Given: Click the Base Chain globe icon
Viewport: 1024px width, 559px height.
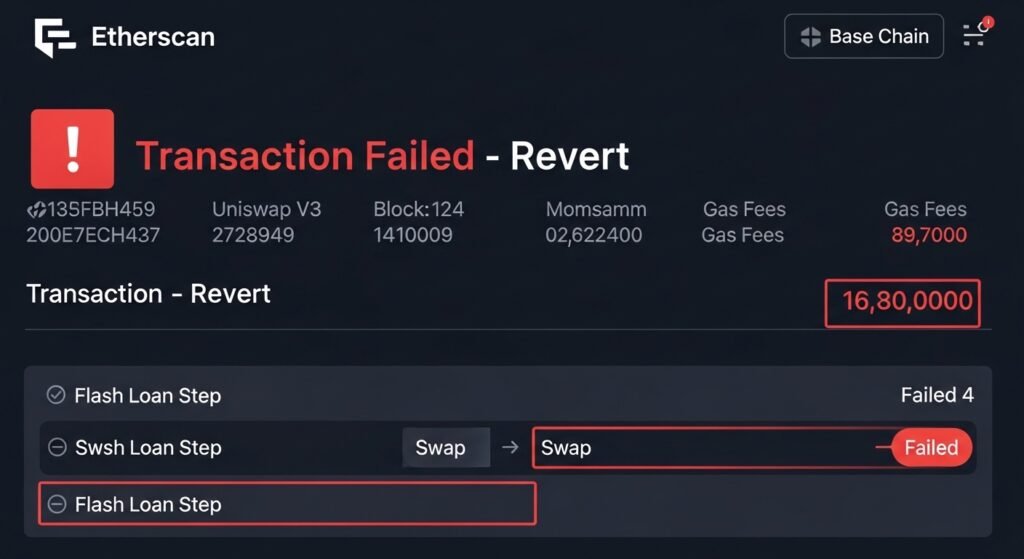Looking at the screenshot, I should pyautogui.click(x=810, y=37).
